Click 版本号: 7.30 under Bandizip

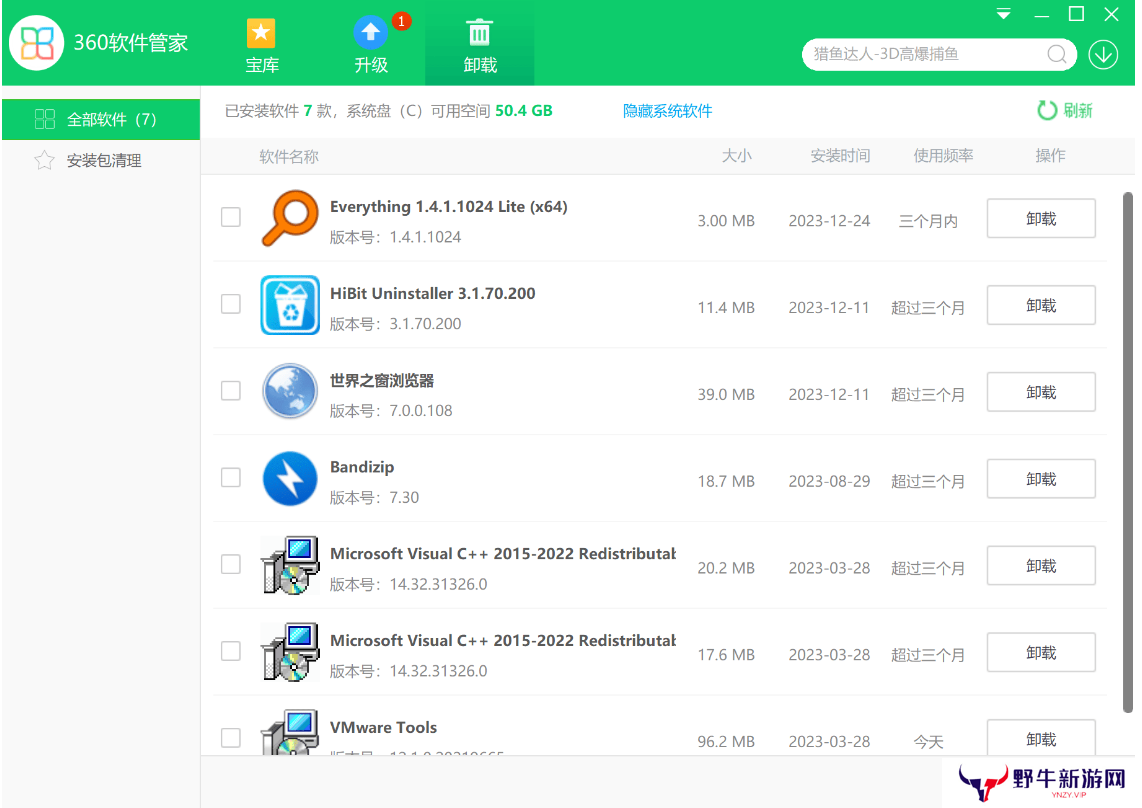[x=374, y=498]
